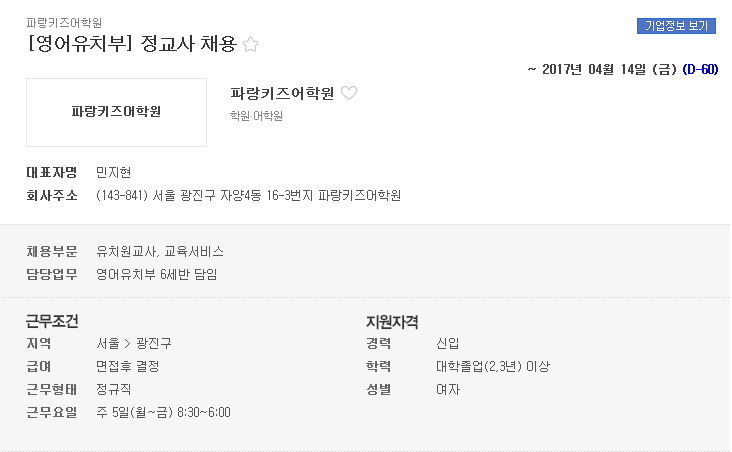732x452 pixels.
Task: Click the 근무조건 section heading
Action: point(52,321)
